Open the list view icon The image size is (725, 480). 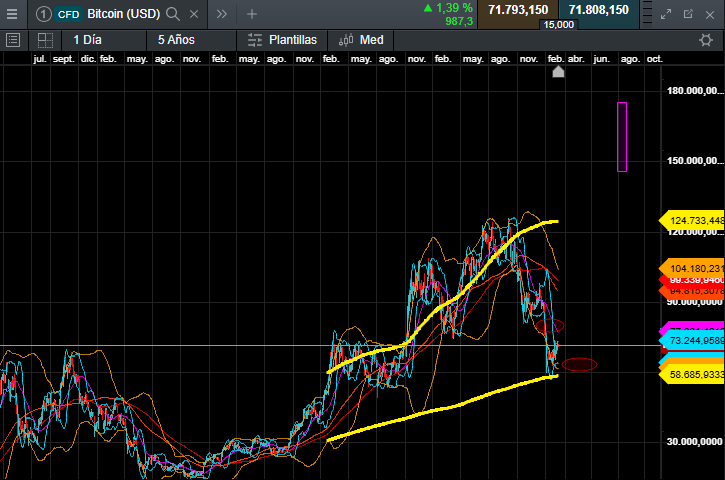[x=13, y=40]
